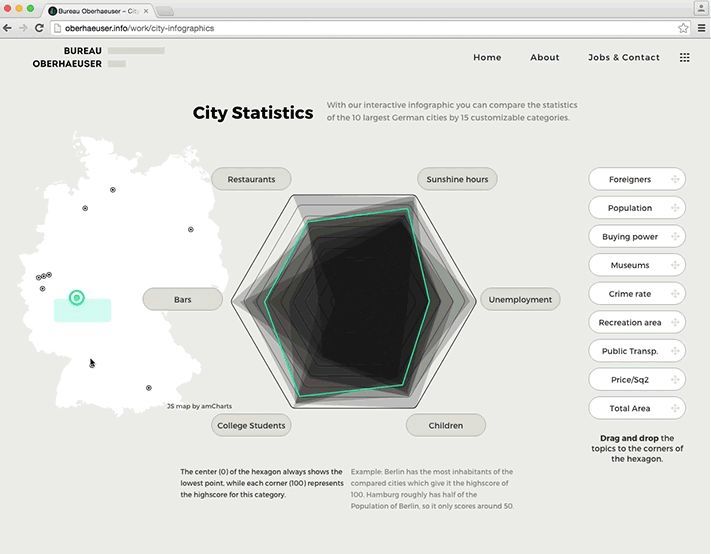Click the College Students category pill
Screen dimensions: 711x554
251,425
